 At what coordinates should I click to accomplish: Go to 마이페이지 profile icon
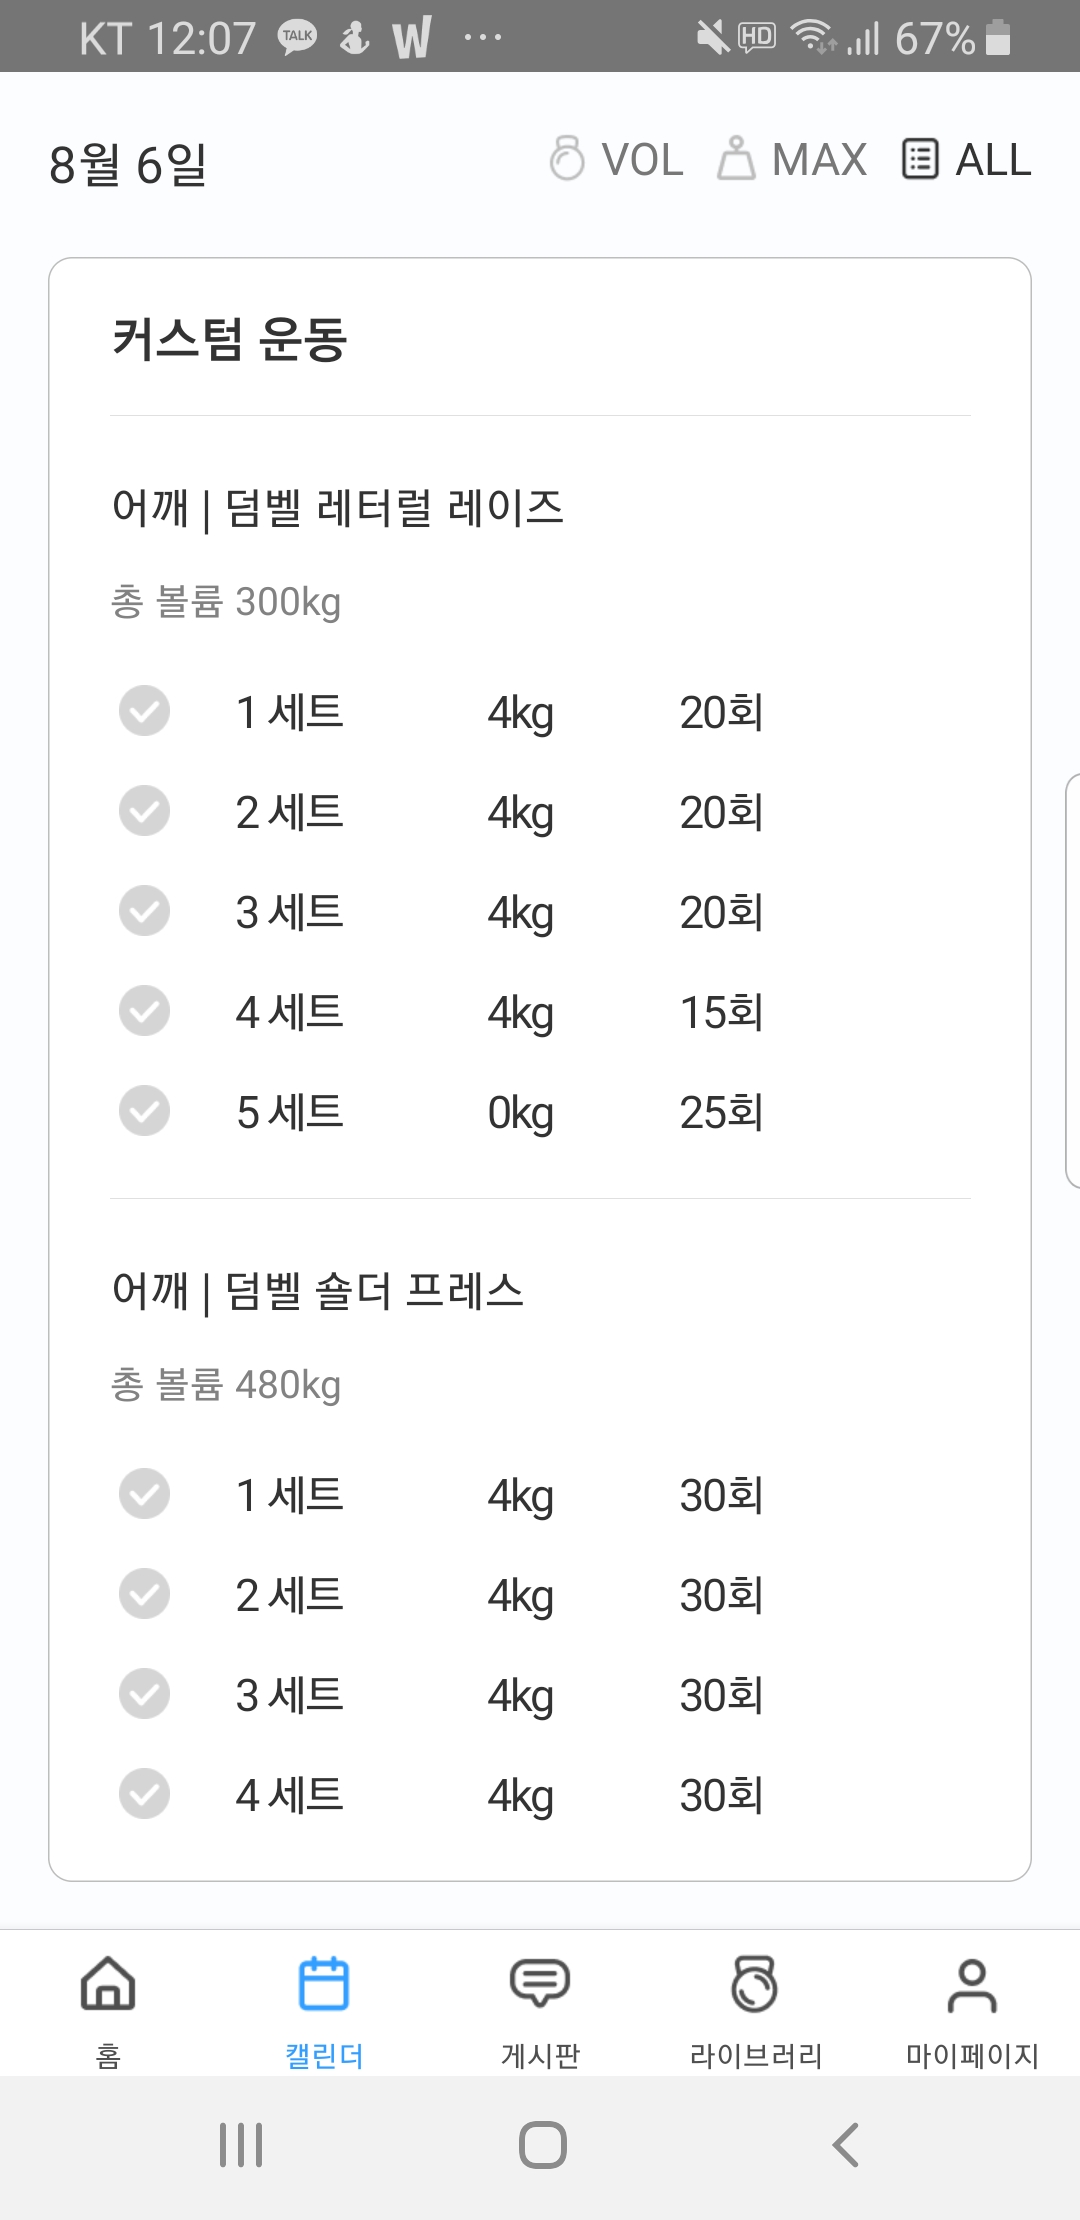pos(972,1984)
